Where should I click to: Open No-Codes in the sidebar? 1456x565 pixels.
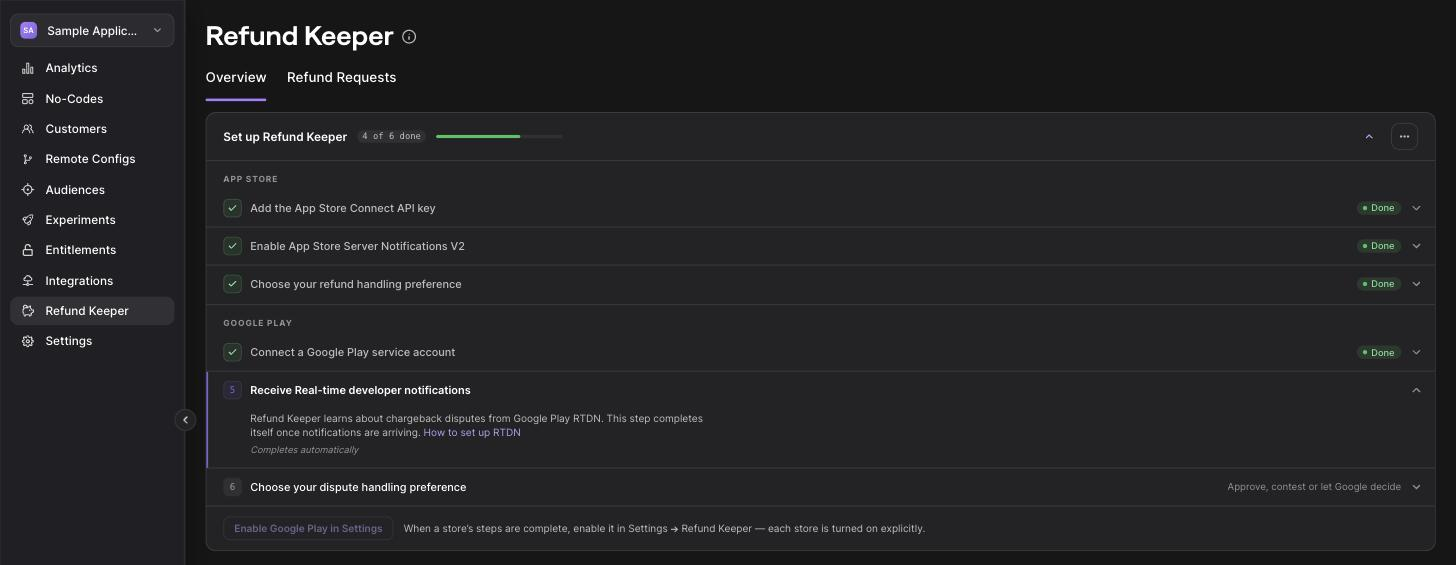92,99
